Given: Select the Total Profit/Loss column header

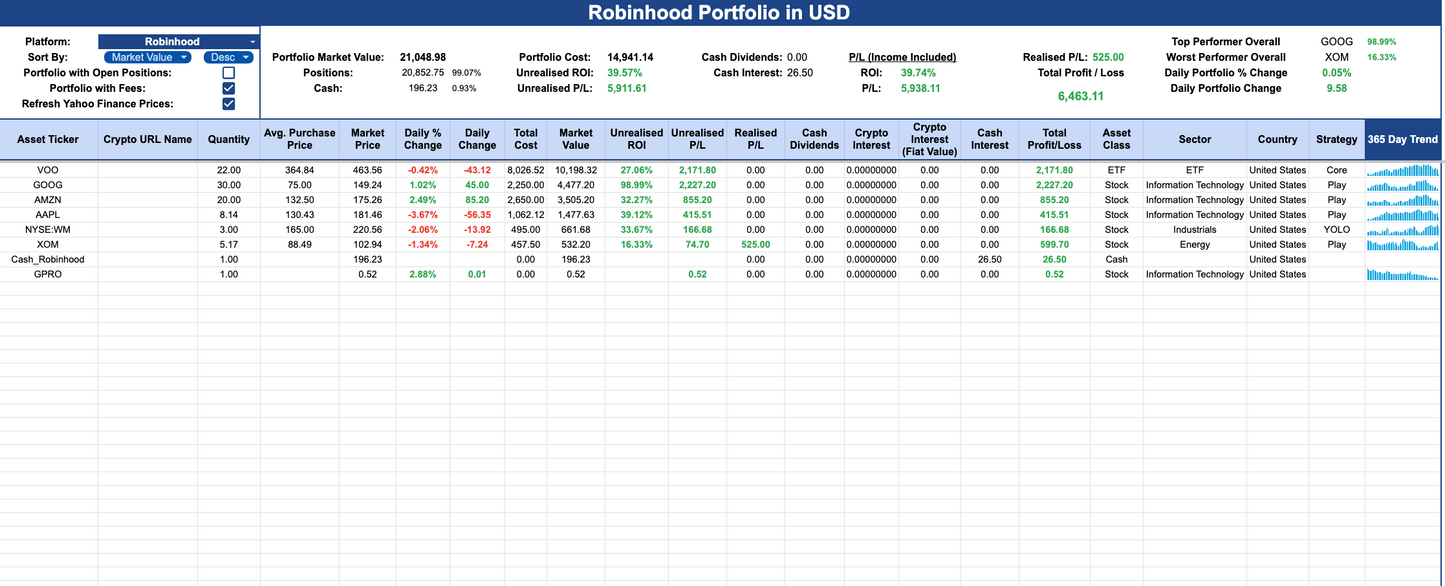Looking at the screenshot, I should (1055, 139).
